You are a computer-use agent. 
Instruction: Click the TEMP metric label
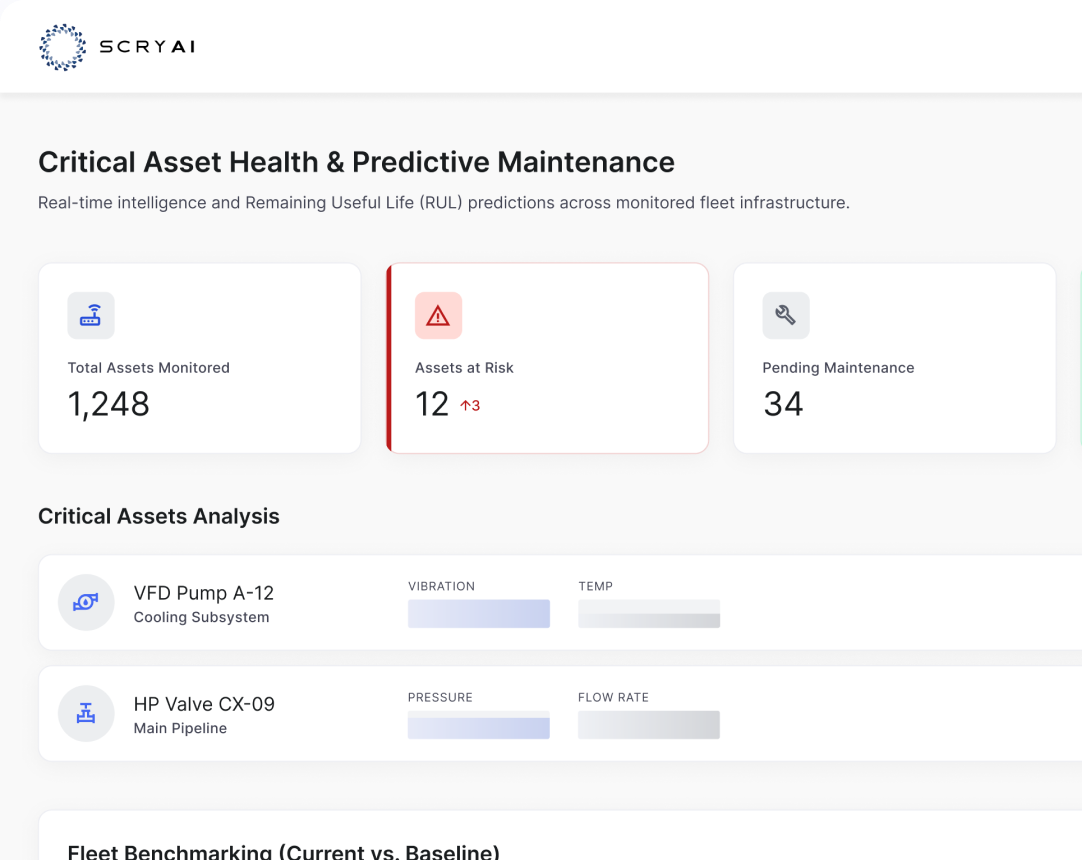(x=596, y=586)
